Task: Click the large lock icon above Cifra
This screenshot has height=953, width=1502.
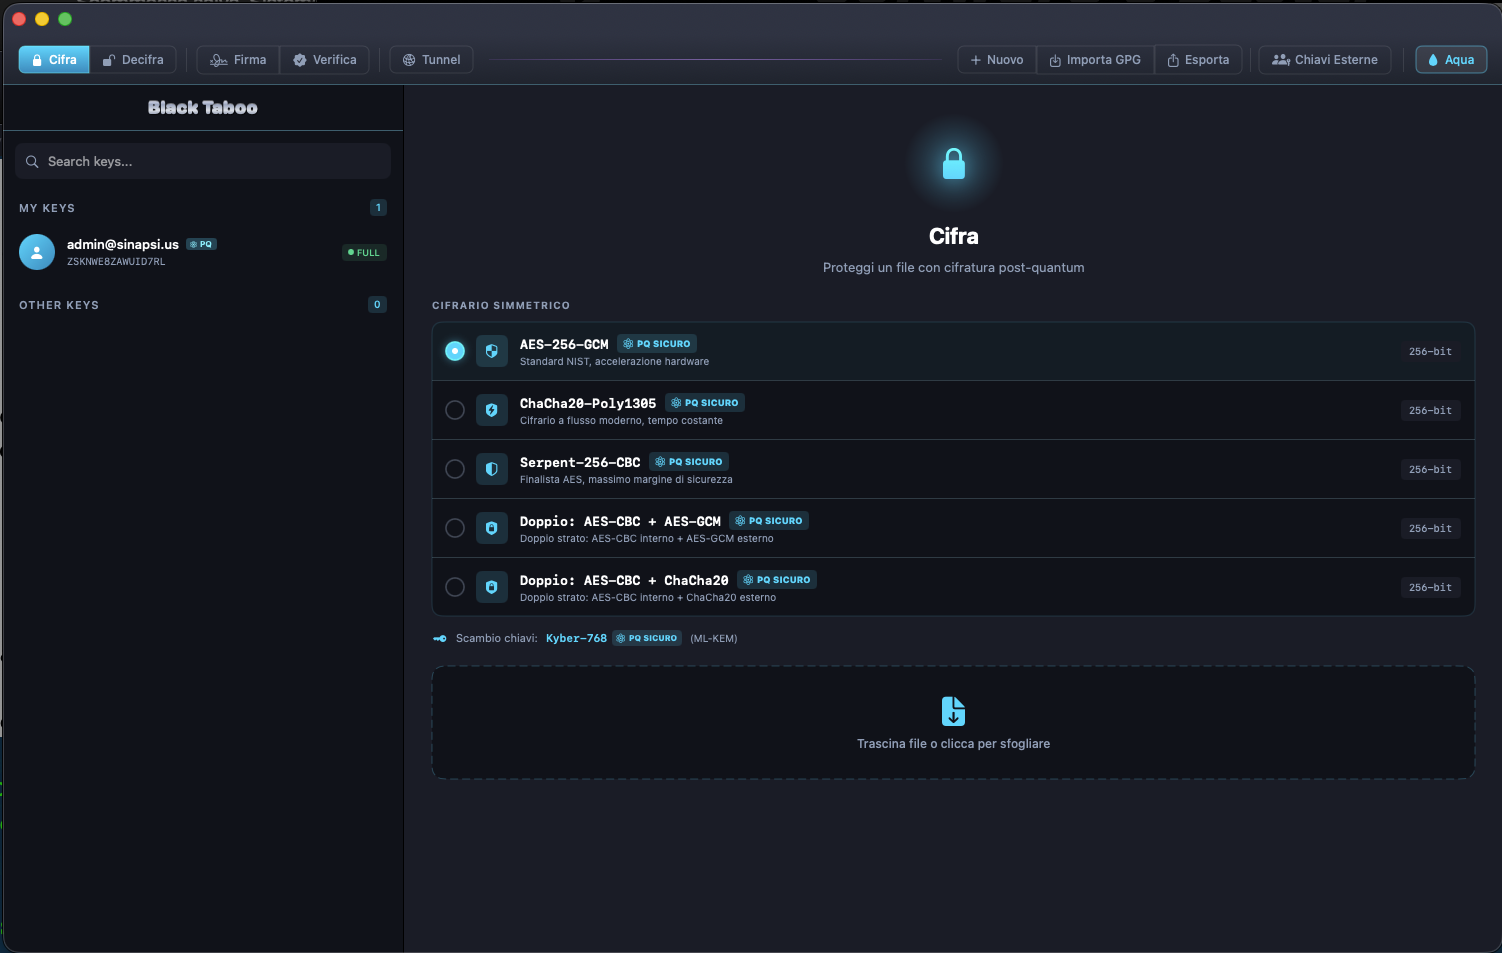Action: point(953,164)
